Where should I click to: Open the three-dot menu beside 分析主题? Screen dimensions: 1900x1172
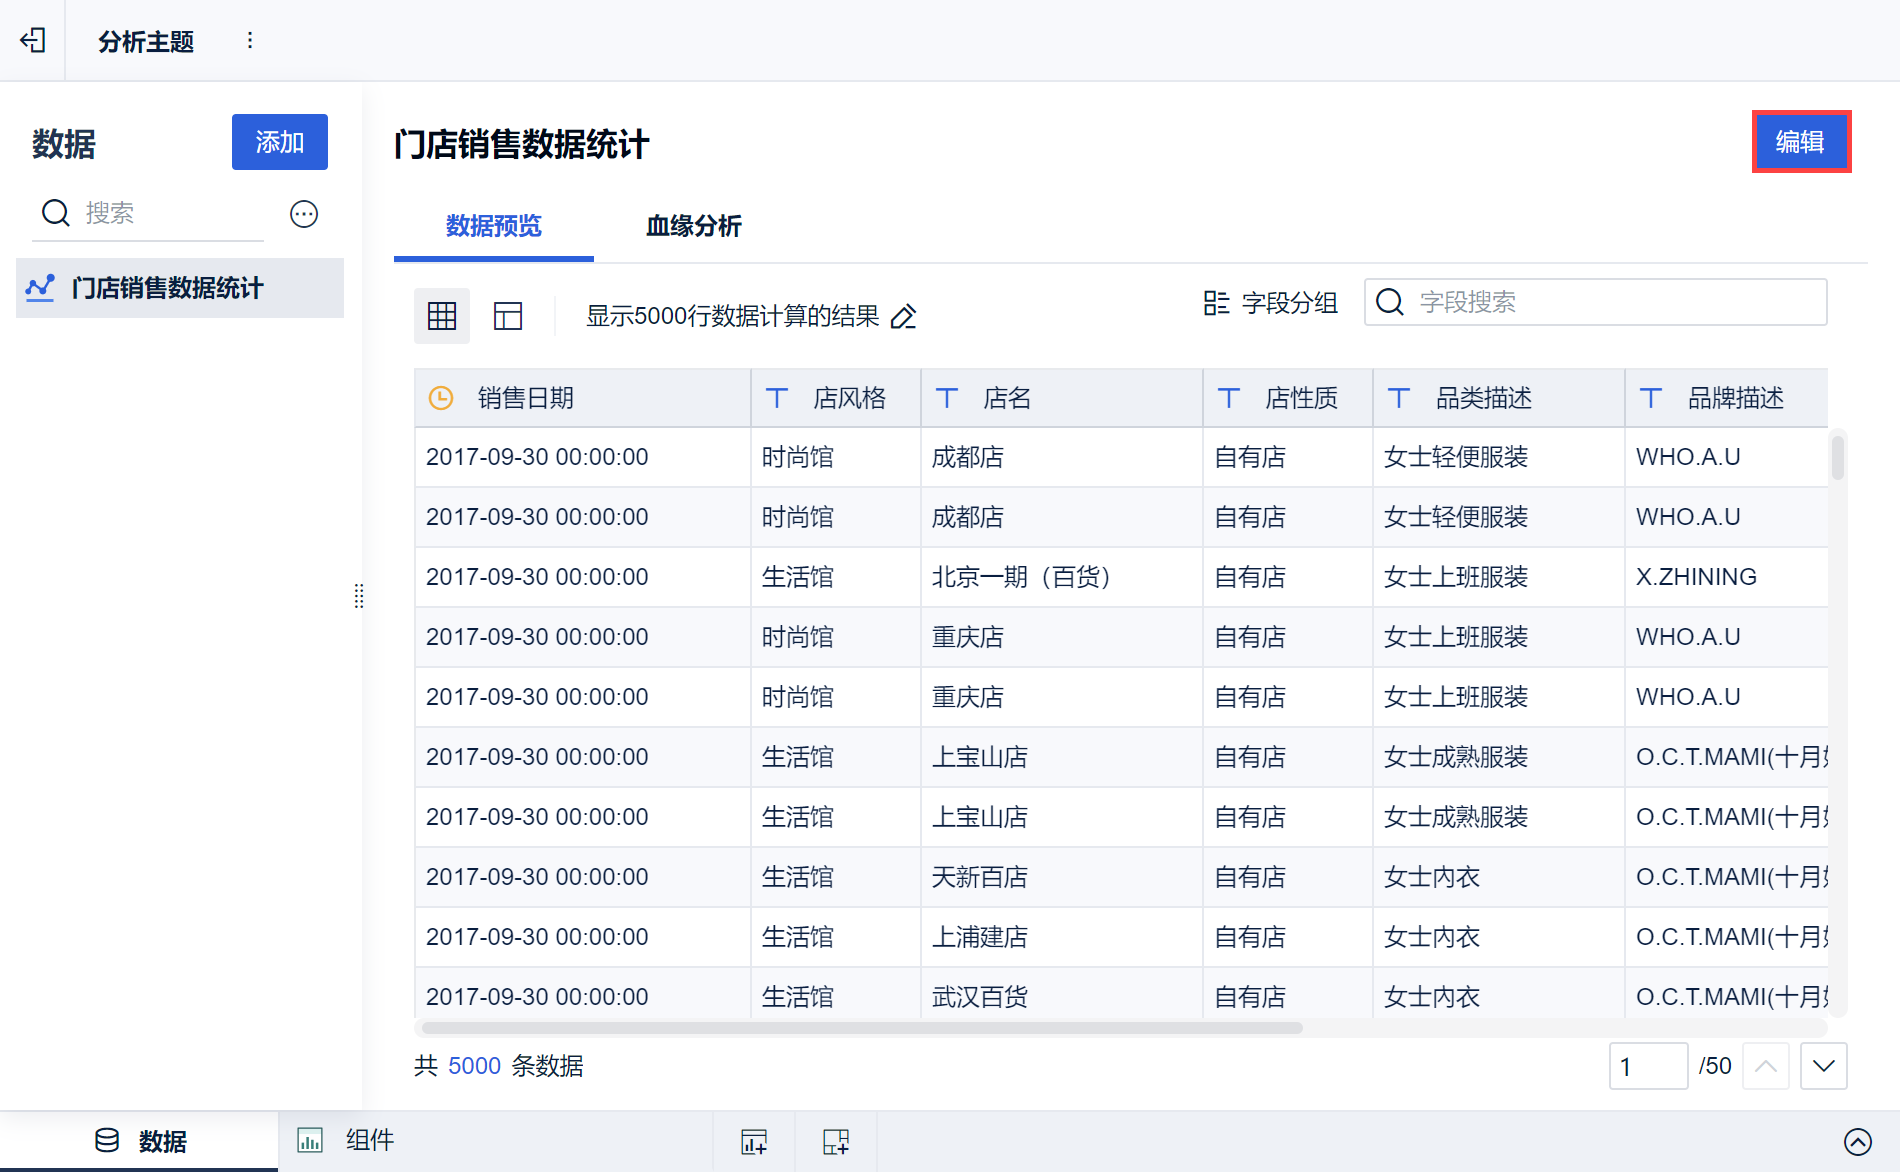pos(250,40)
